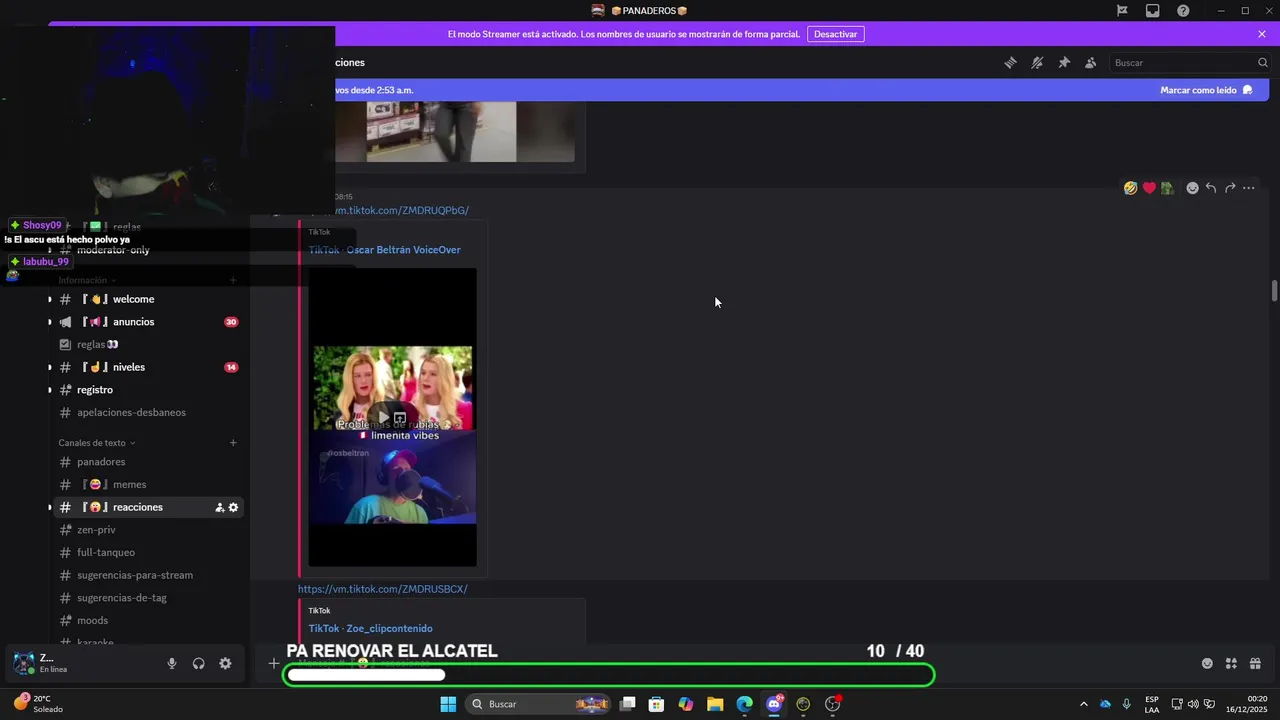Open invite people icon on reacciones channel
The image size is (1280, 720).
219,508
